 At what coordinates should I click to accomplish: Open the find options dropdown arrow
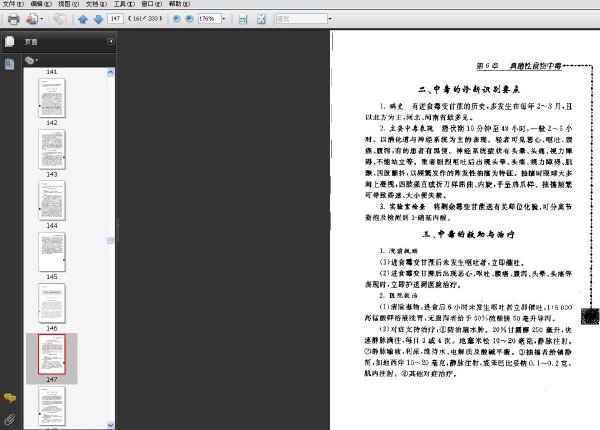(x=330, y=18)
